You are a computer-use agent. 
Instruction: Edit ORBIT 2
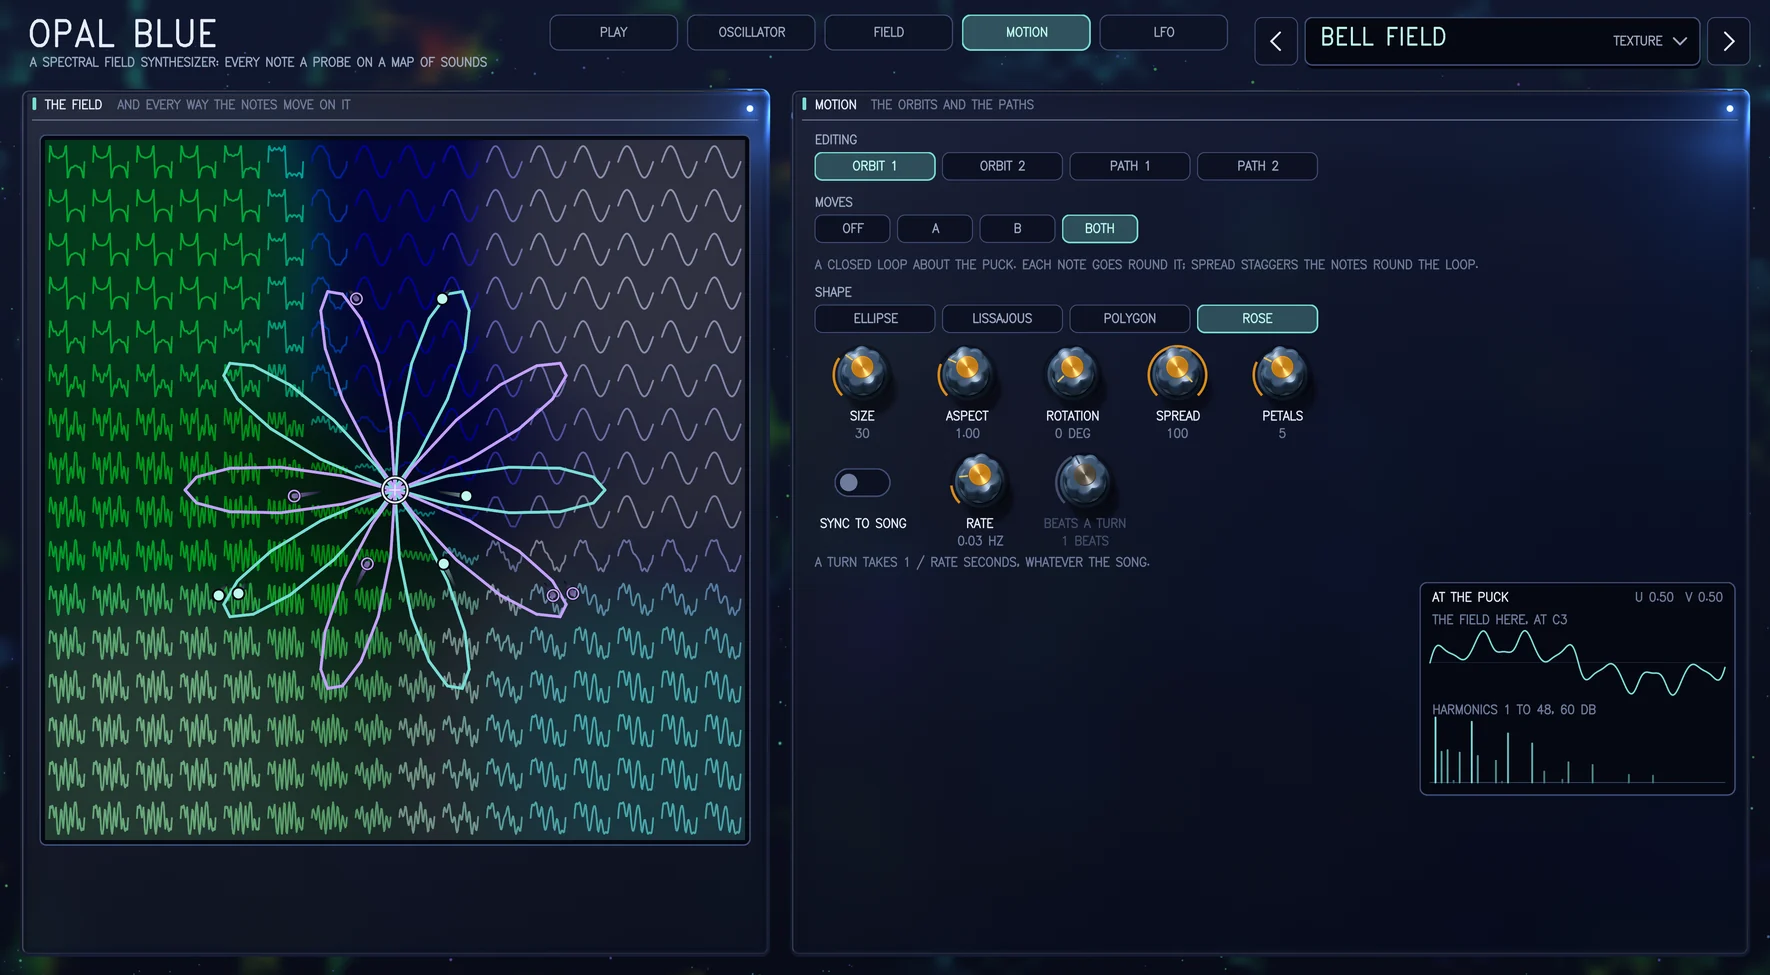click(1002, 166)
